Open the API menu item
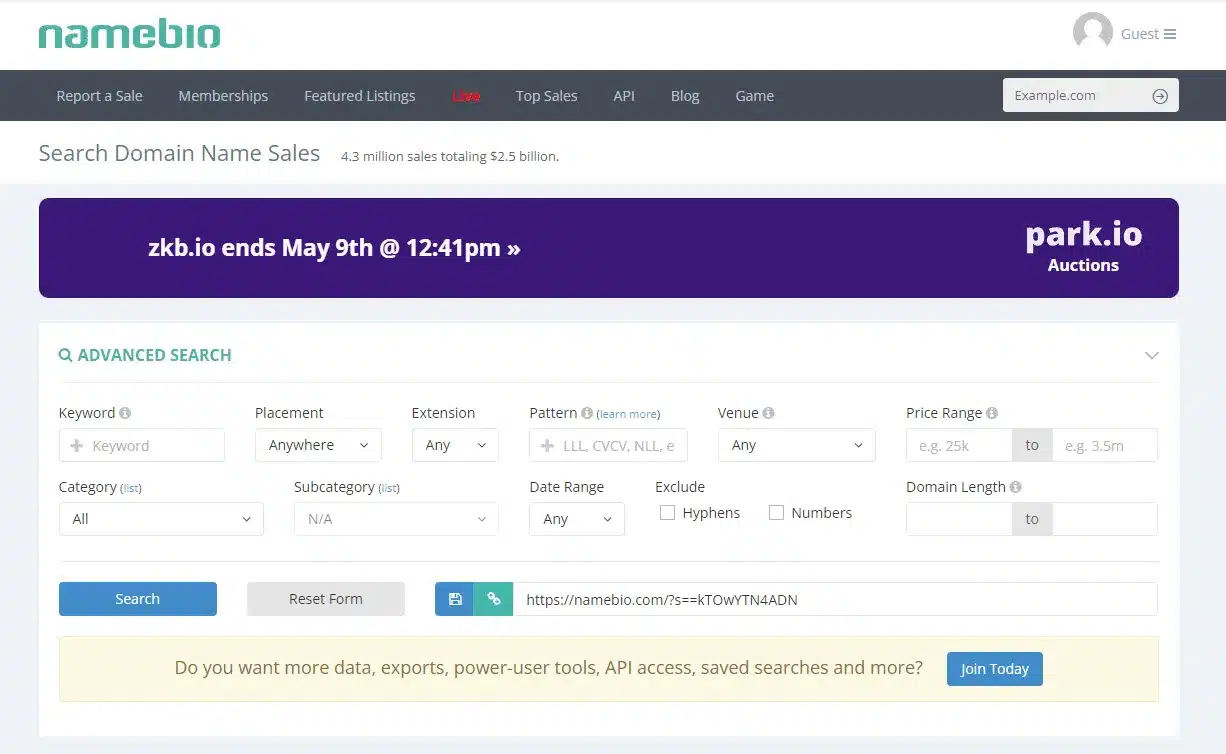The height and width of the screenshot is (754, 1226). pyautogui.click(x=624, y=96)
